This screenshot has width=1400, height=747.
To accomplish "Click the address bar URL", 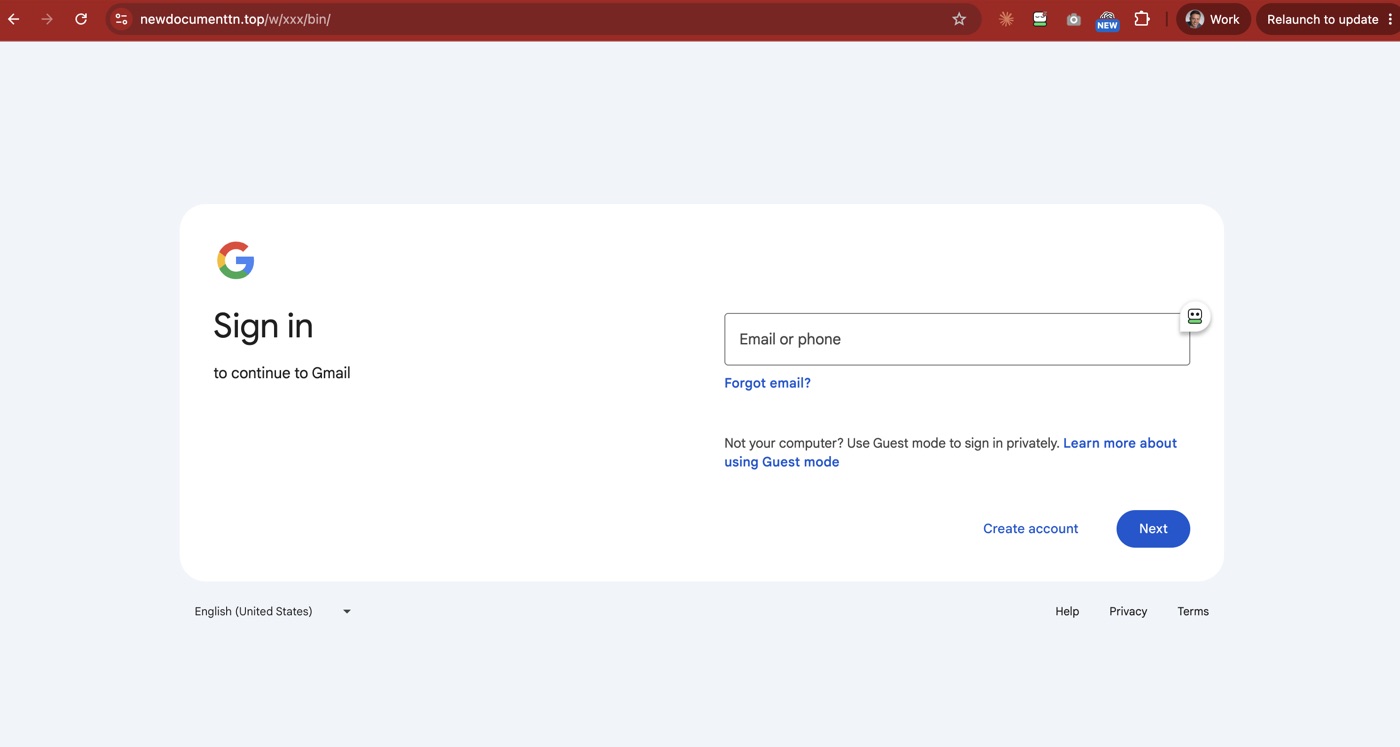I will (x=235, y=19).
